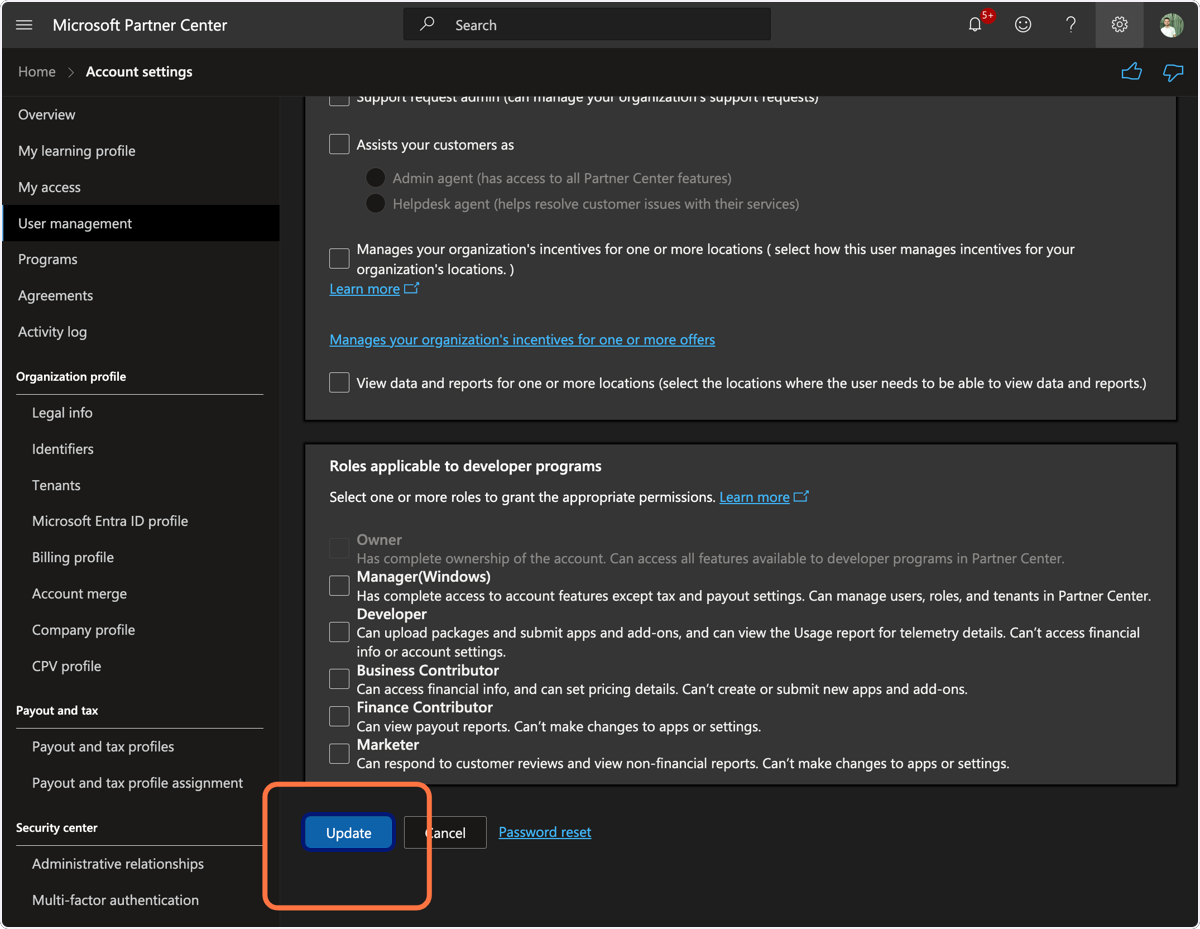Check the Manager(Windows) role checkbox
Viewport: 1200px width, 929px height.
coord(339,586)
